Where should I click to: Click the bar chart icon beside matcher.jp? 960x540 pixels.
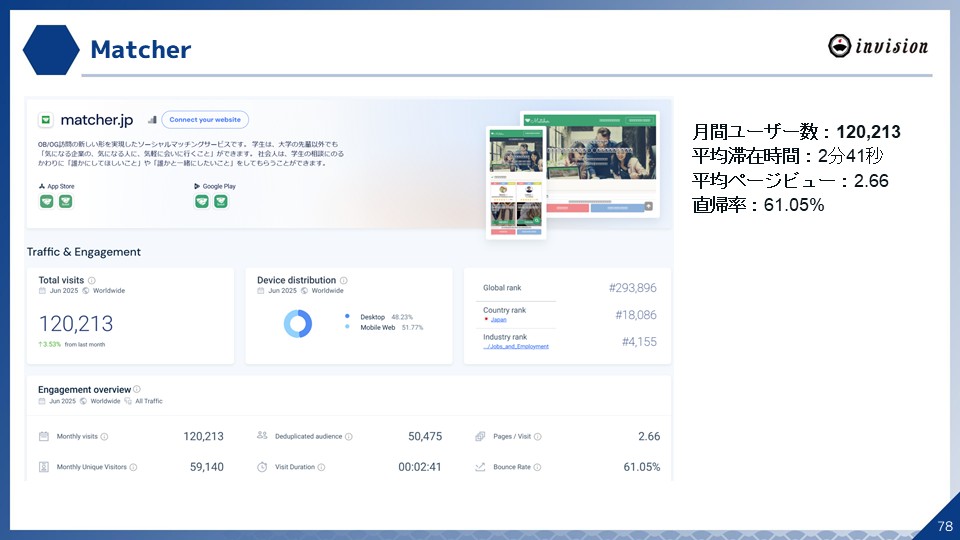(x=152, y=120)
